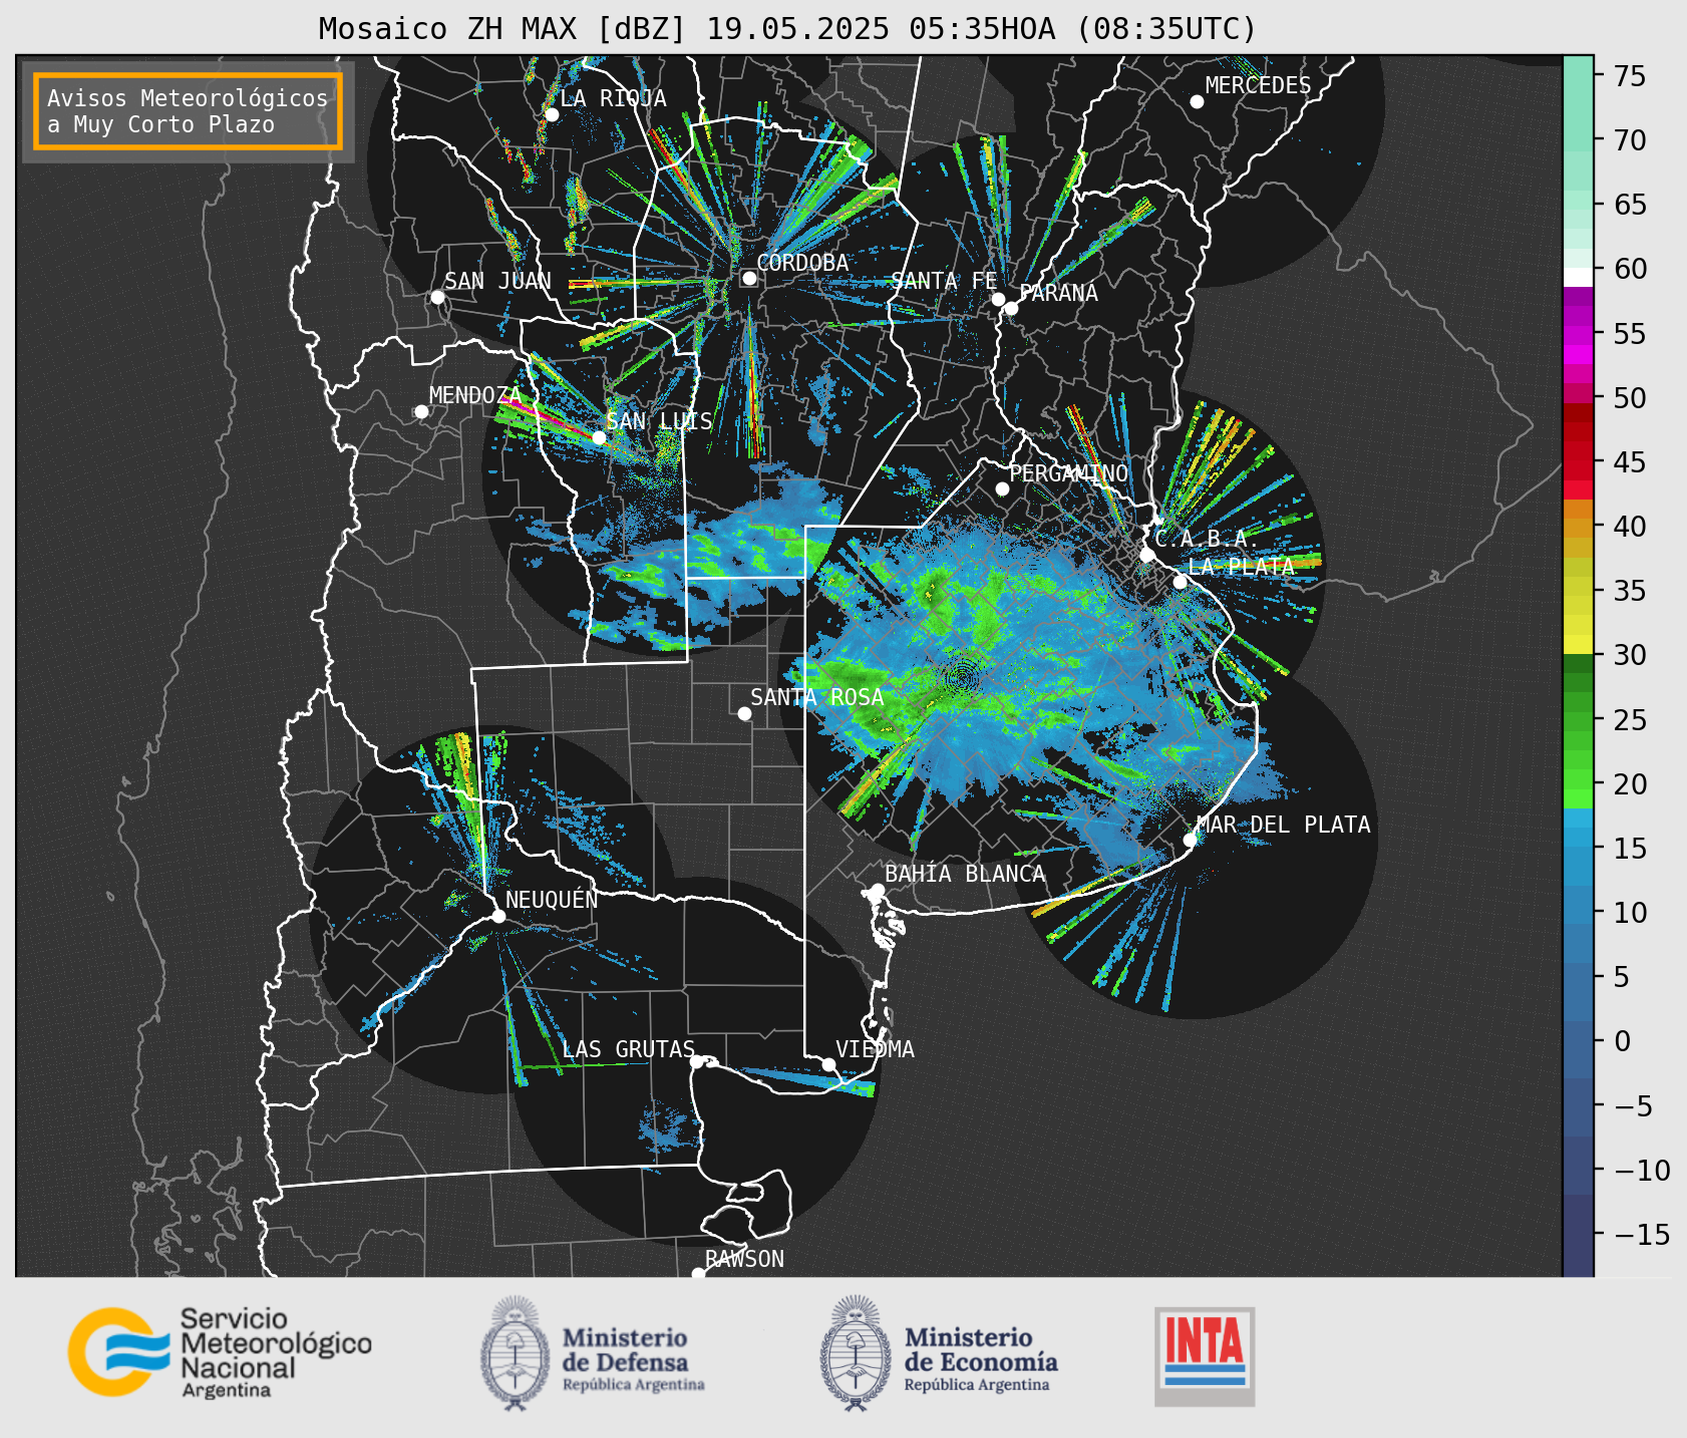This screenshot has width=1687, height=1438.
Task: Click the La Rioja city marker dot
Action: click(551, 114)
